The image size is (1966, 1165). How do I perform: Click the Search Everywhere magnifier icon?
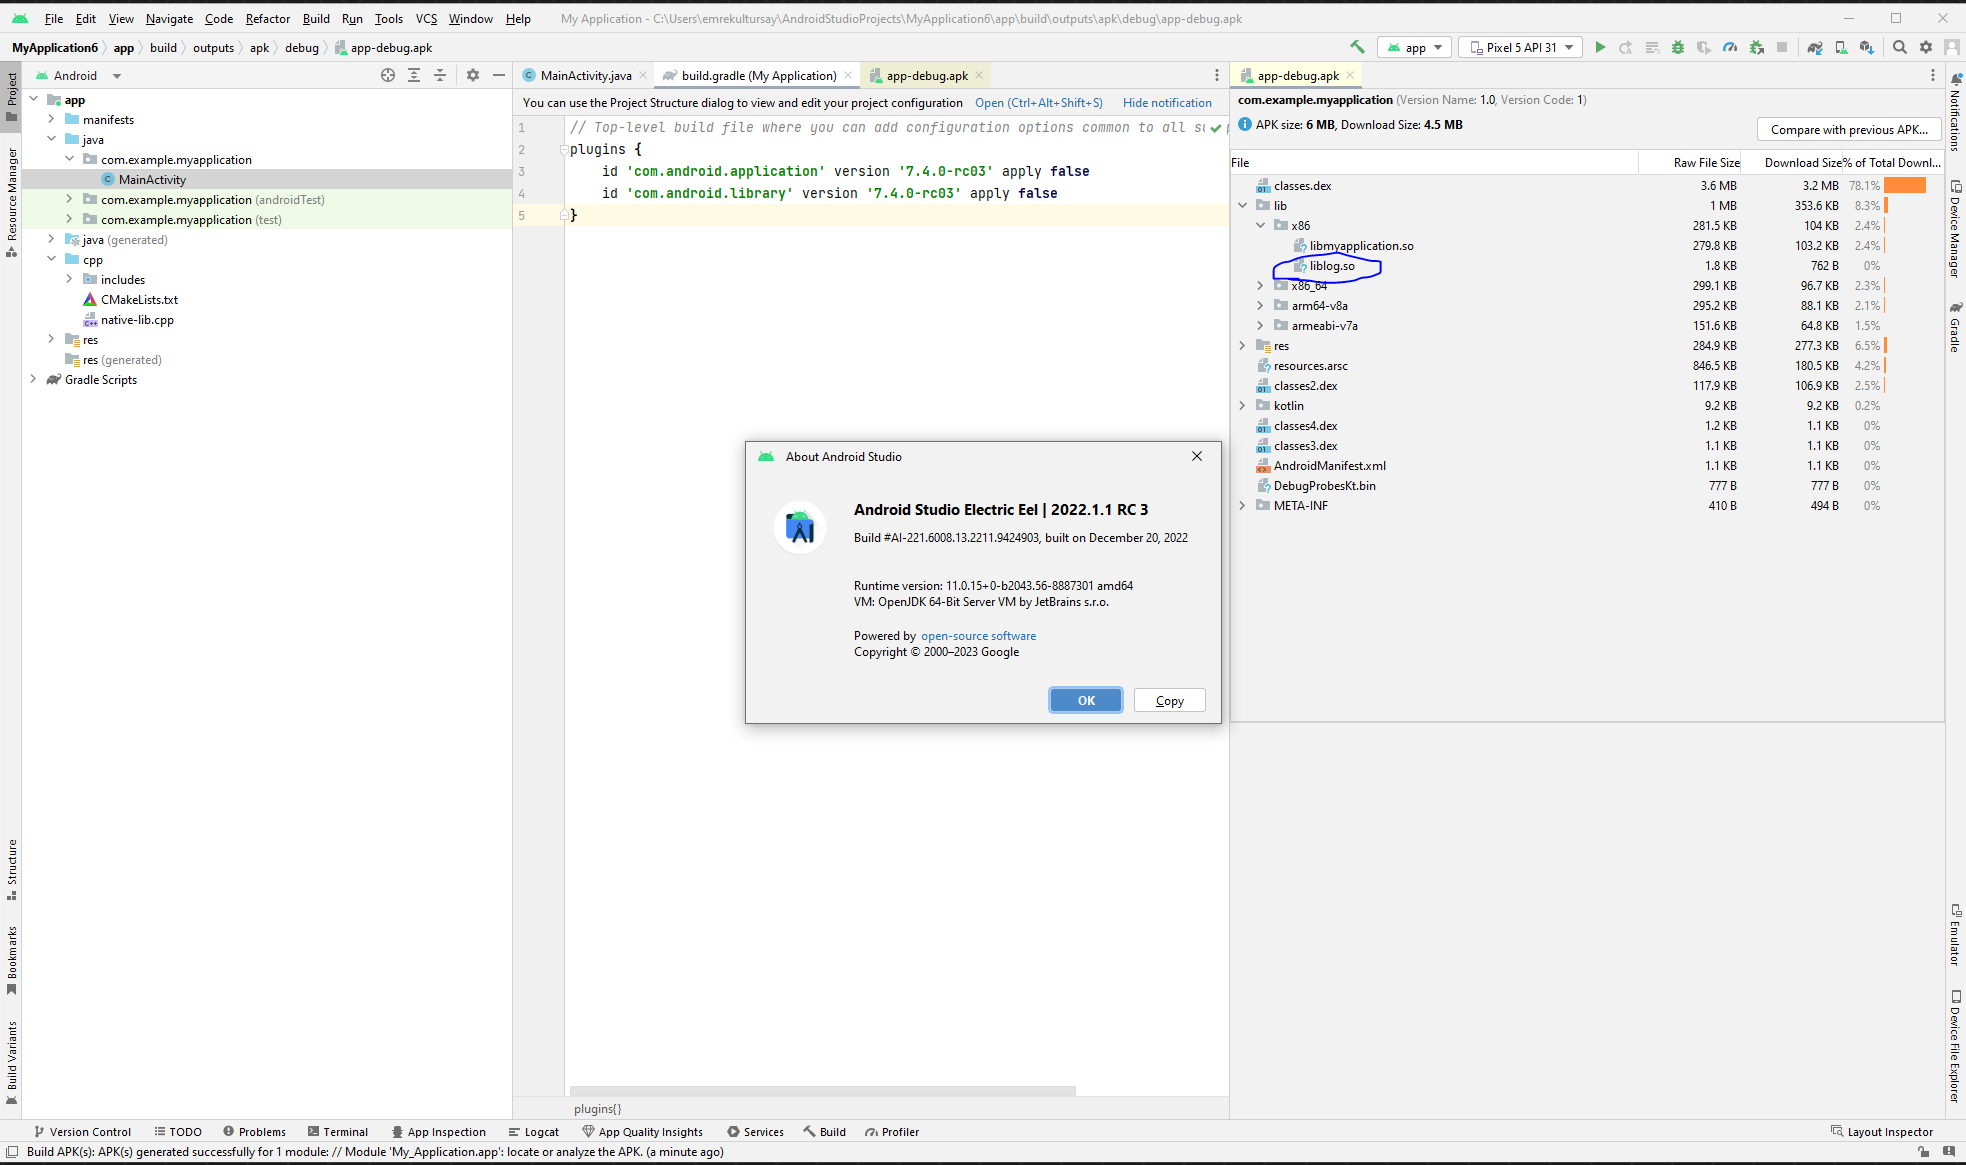tap(1900, 47)
